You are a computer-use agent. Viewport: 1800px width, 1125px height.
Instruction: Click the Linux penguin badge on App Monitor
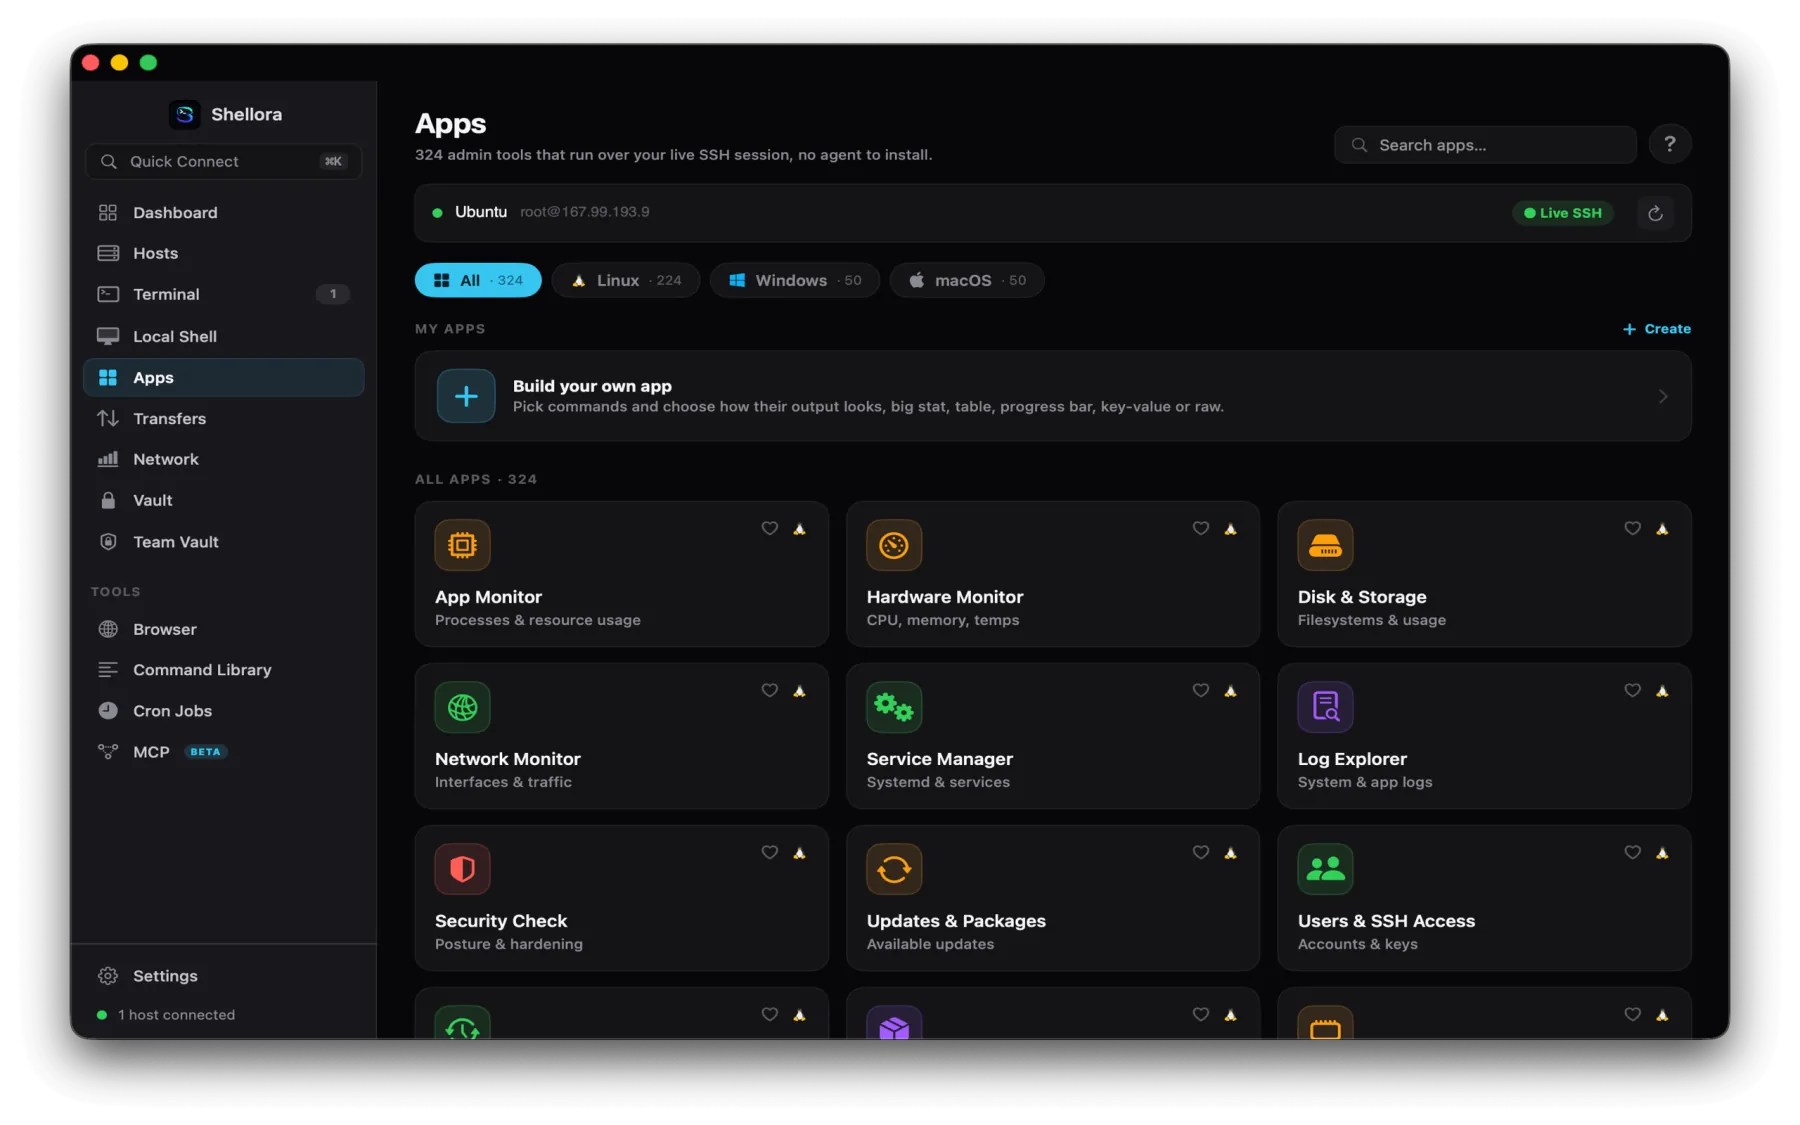point(799,529)
